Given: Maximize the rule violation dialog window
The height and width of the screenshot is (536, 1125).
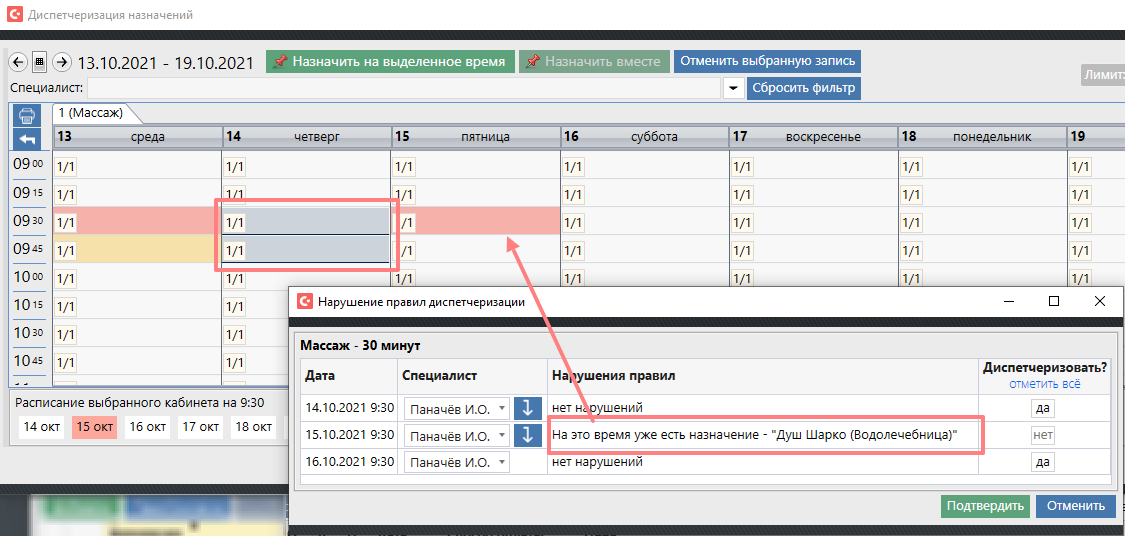Looking at the screenshot, I should (1054, 301).
